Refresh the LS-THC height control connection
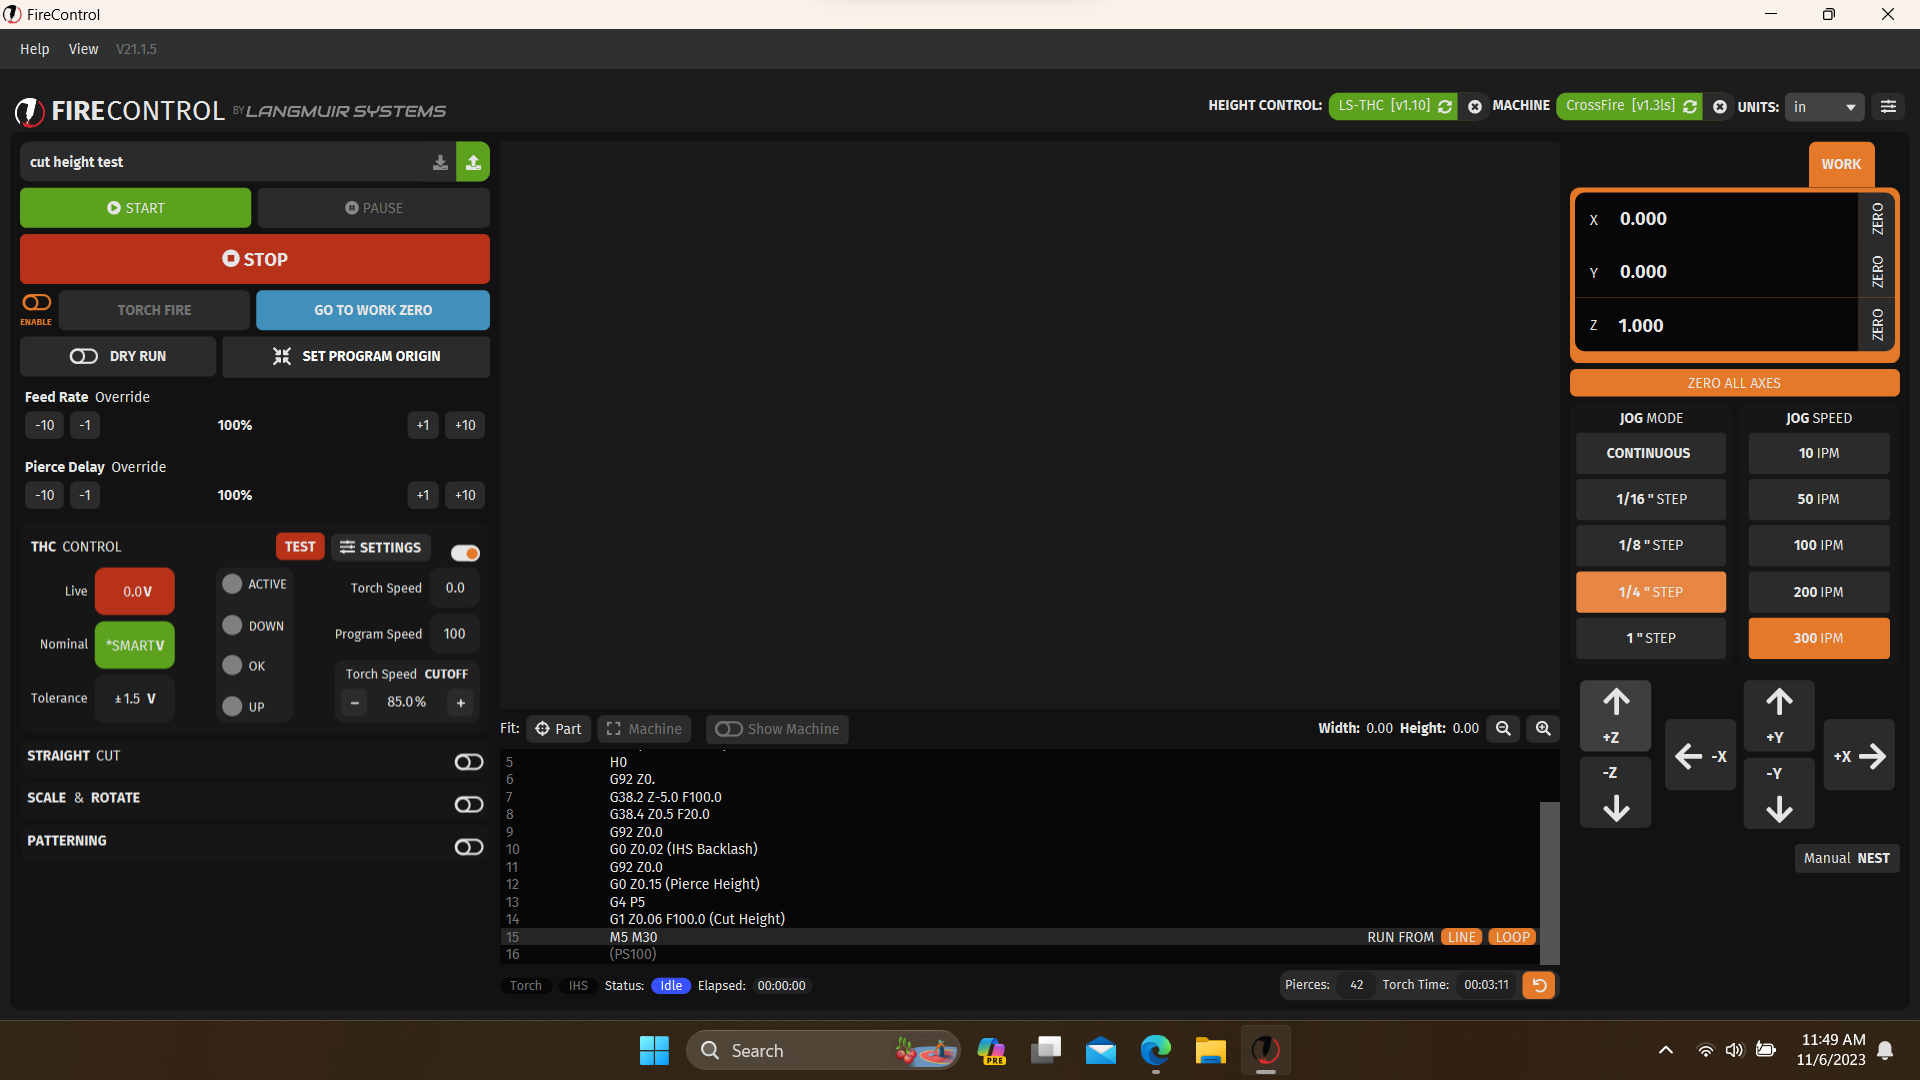This screenshot has width=1920, height=1080. click(1445, 106)
